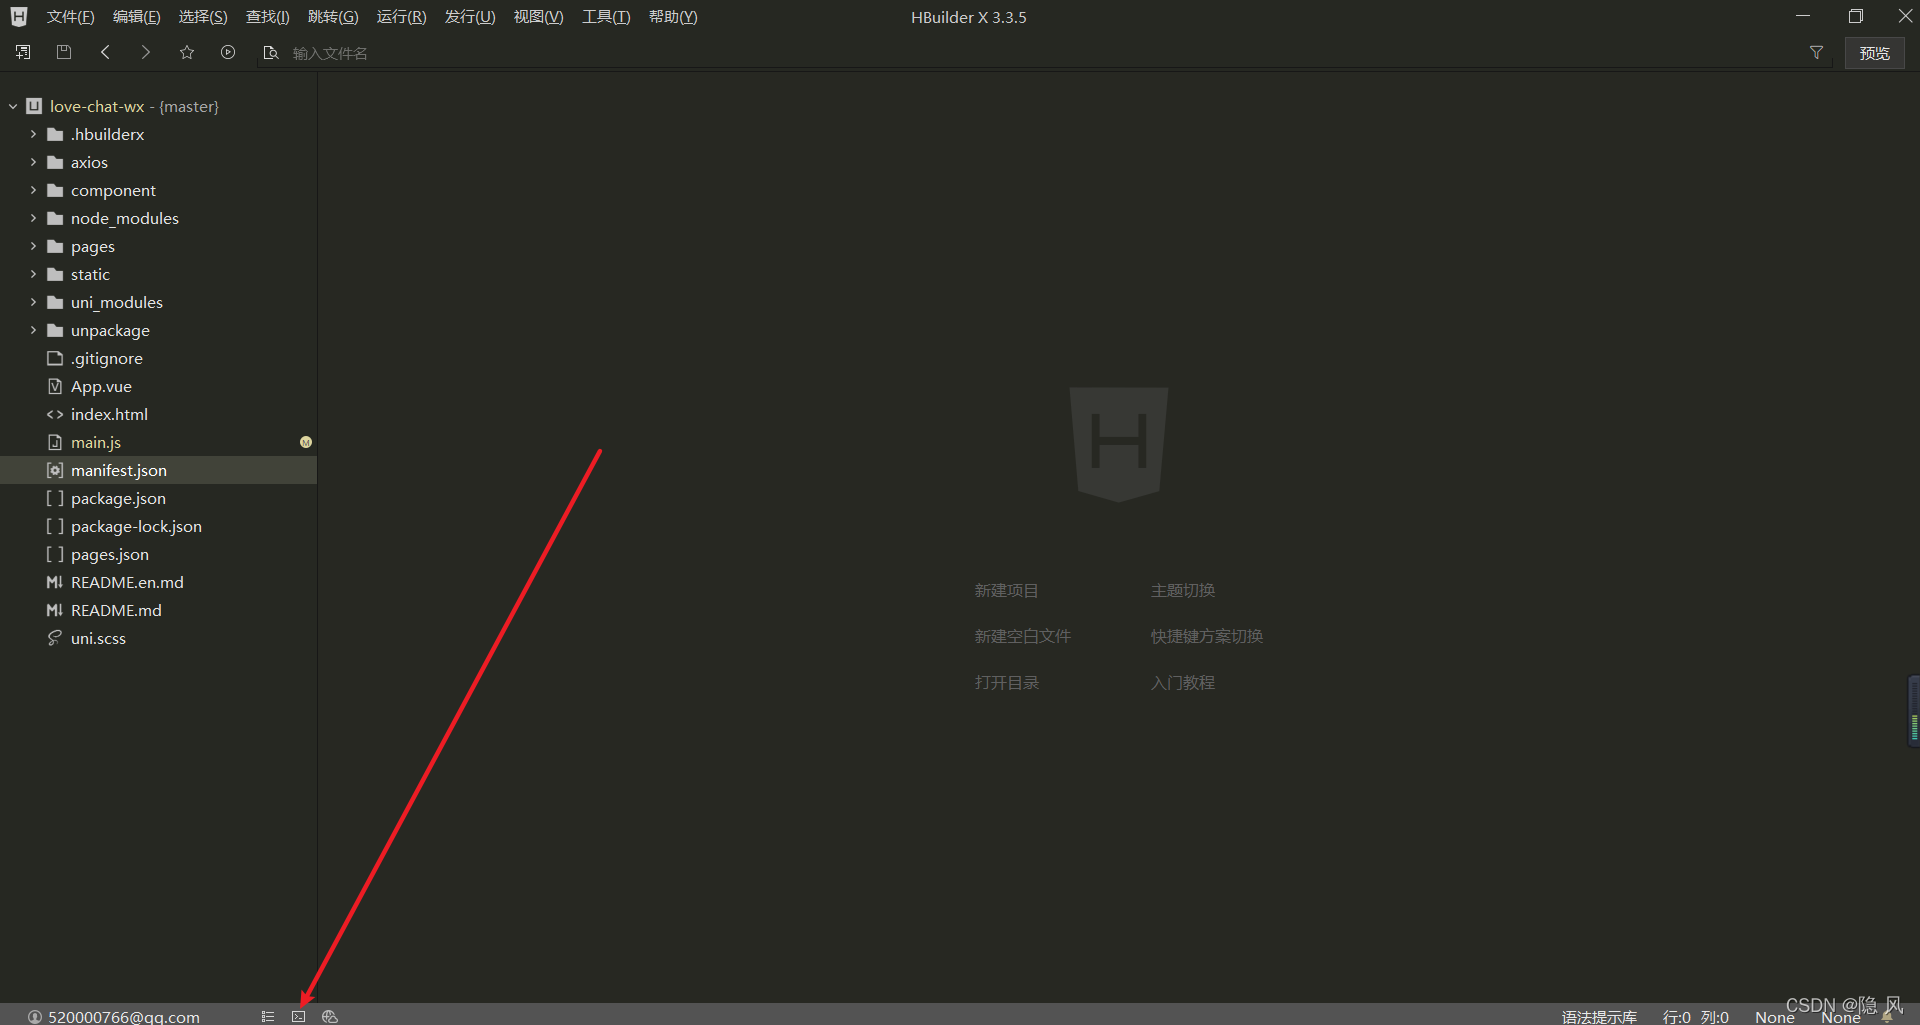Screen dimensions: 1920x1025
Task: Select the uni.scss file
Action: tap(158, 638)
